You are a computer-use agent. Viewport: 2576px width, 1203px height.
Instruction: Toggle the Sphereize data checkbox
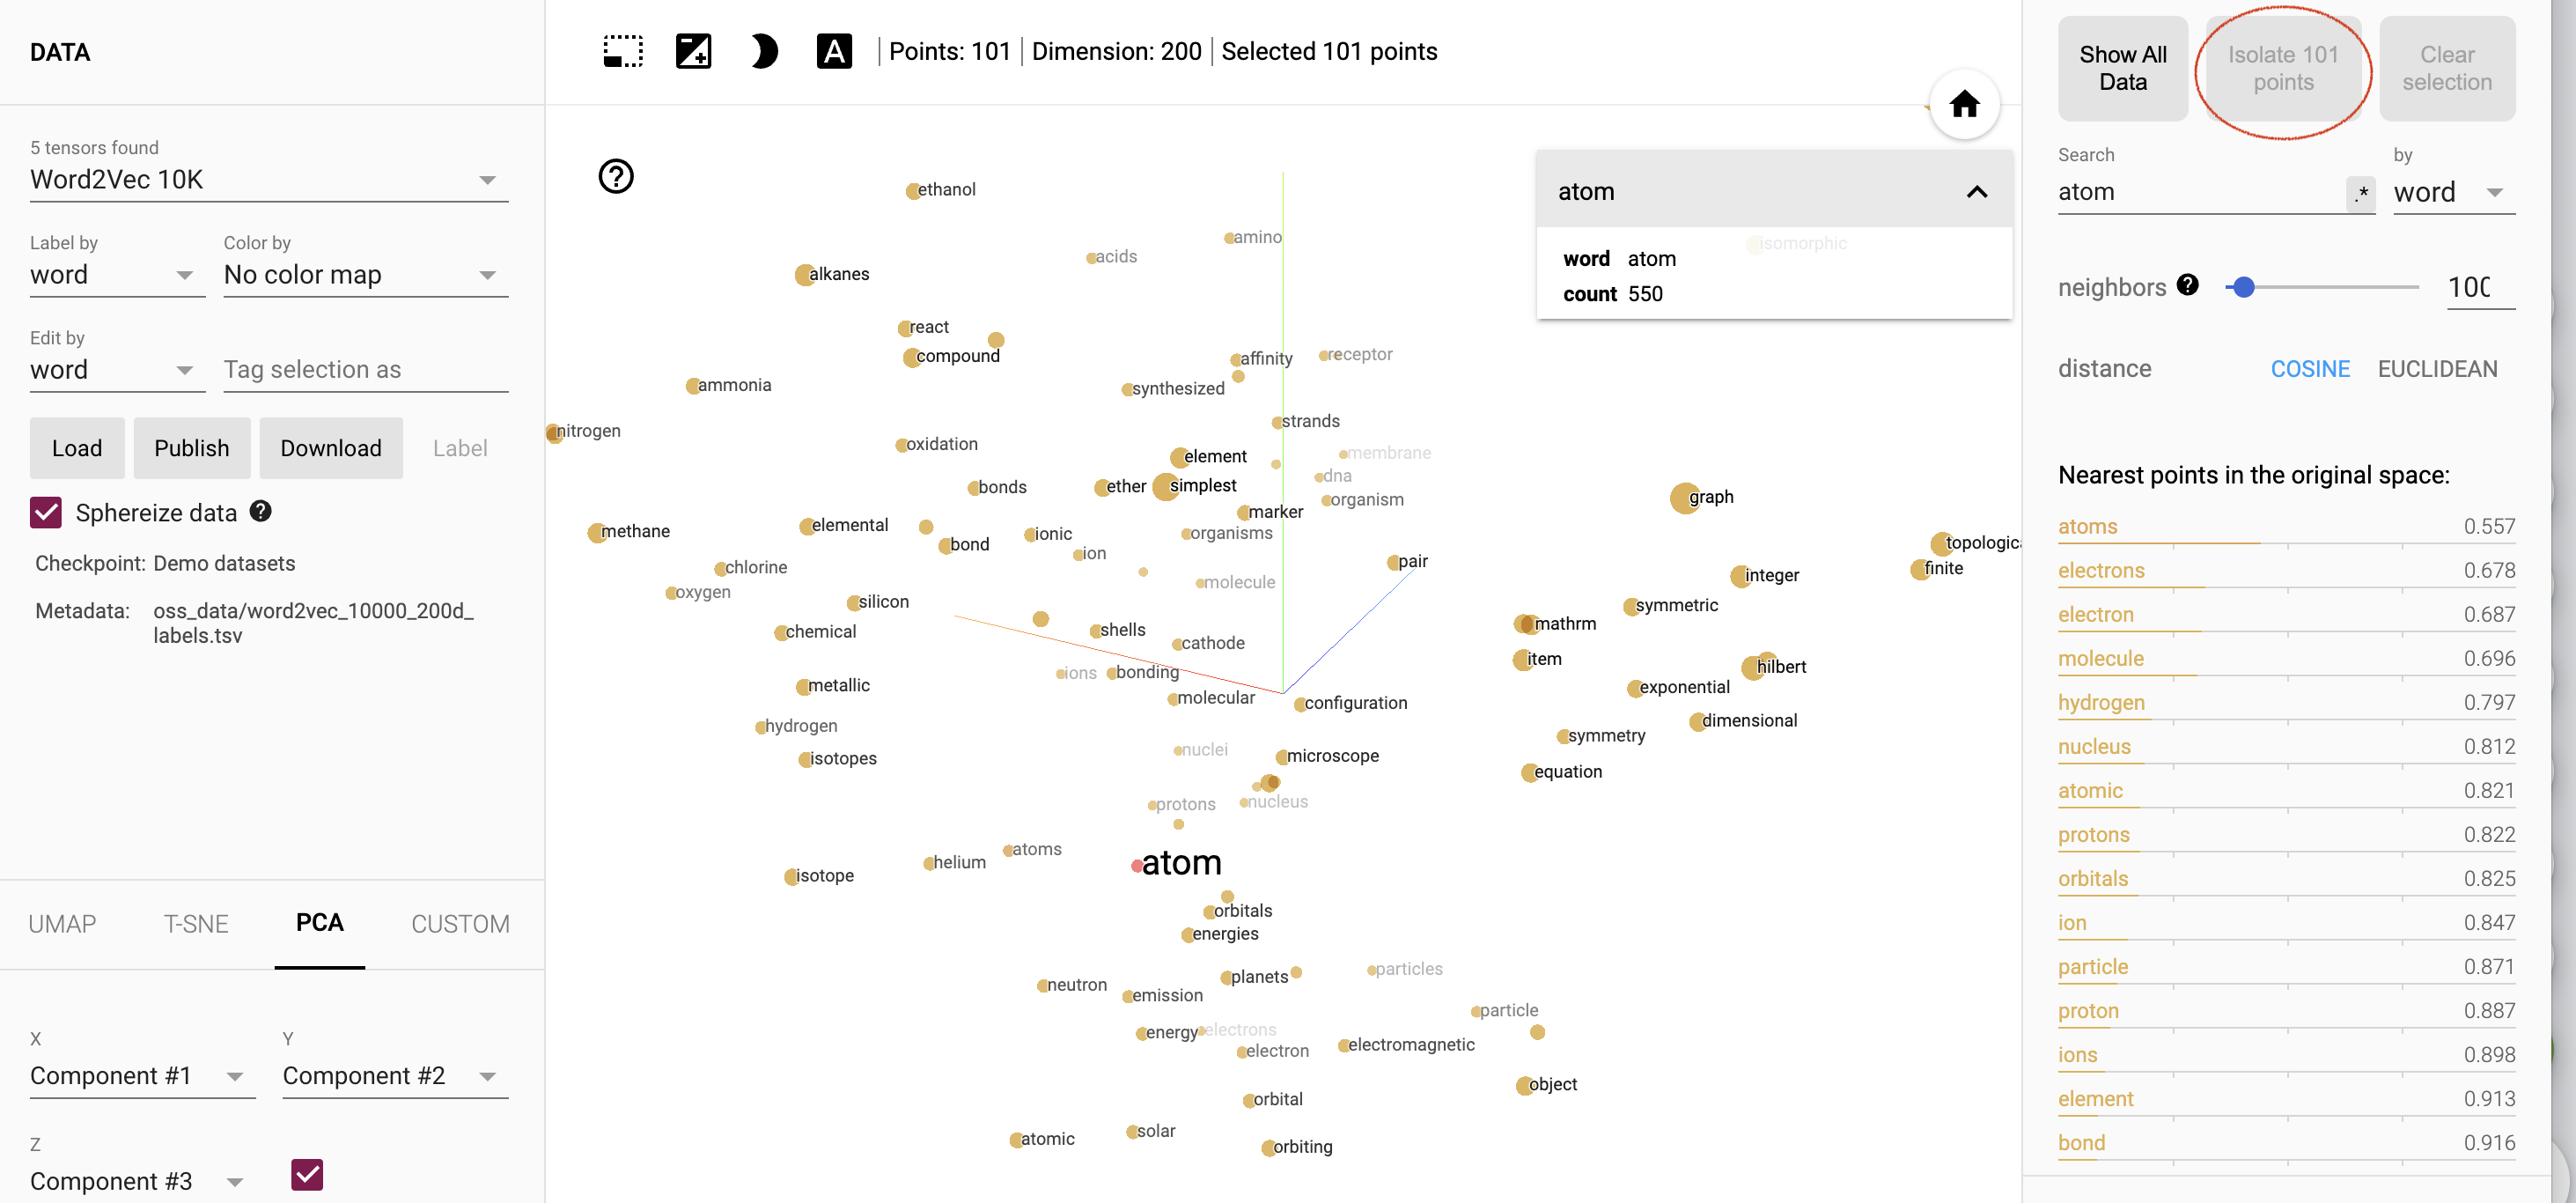[x=46, y=511]
